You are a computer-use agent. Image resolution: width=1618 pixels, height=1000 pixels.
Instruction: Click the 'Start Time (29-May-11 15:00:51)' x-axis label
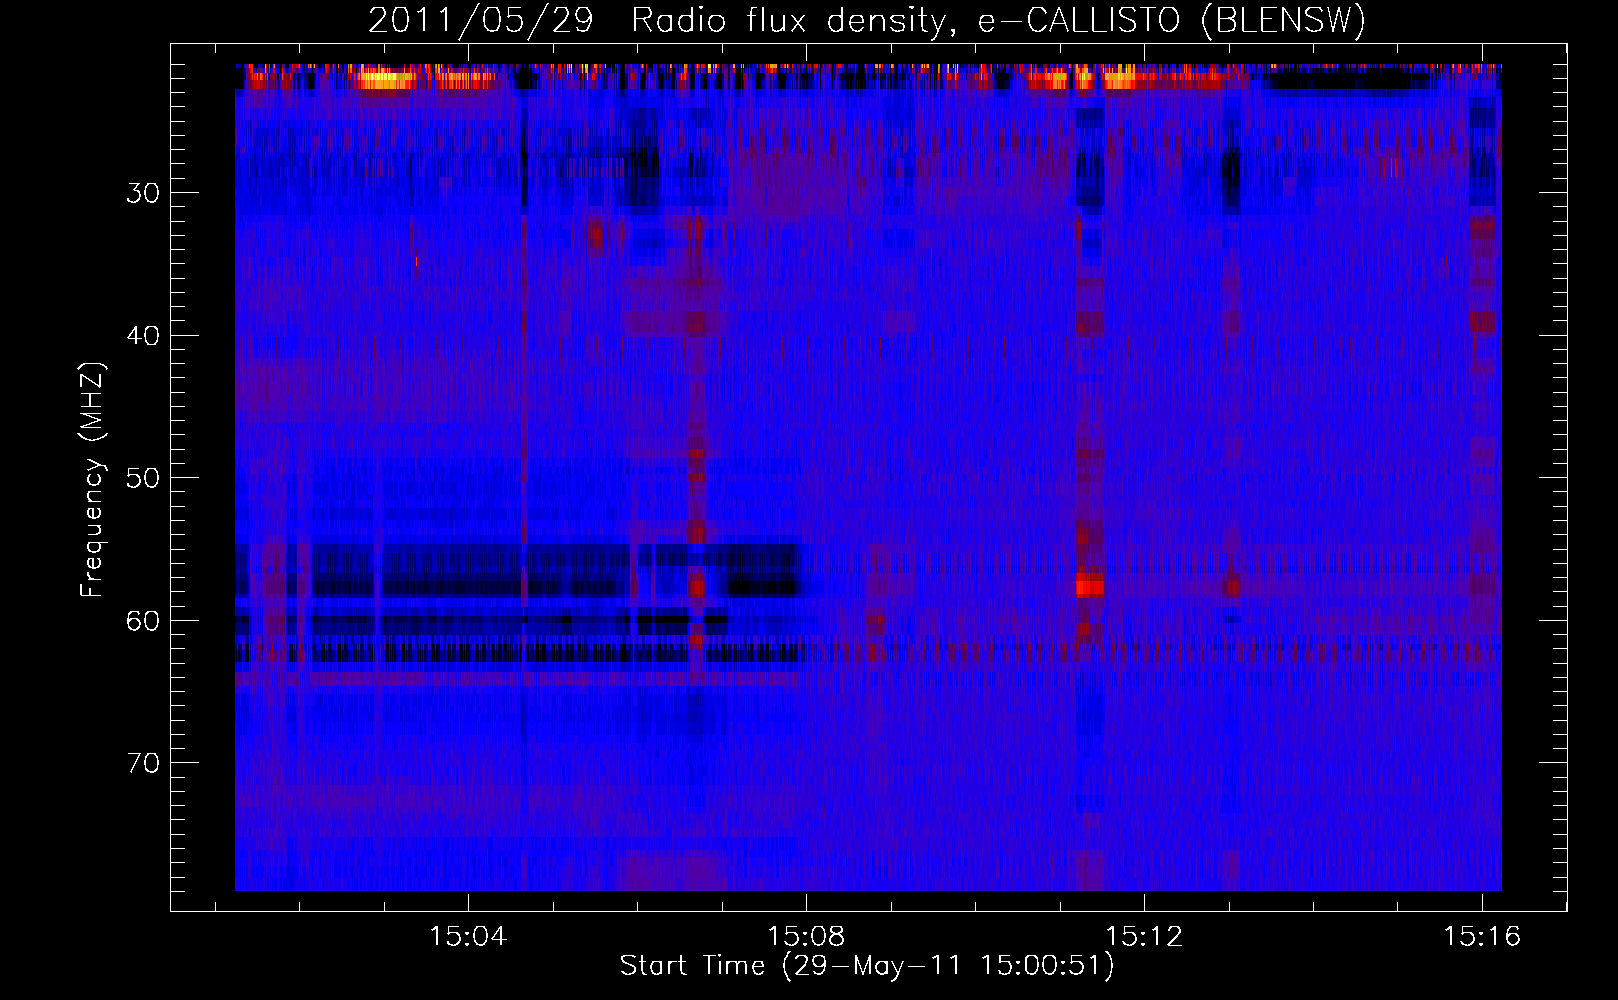coord(867,966)
